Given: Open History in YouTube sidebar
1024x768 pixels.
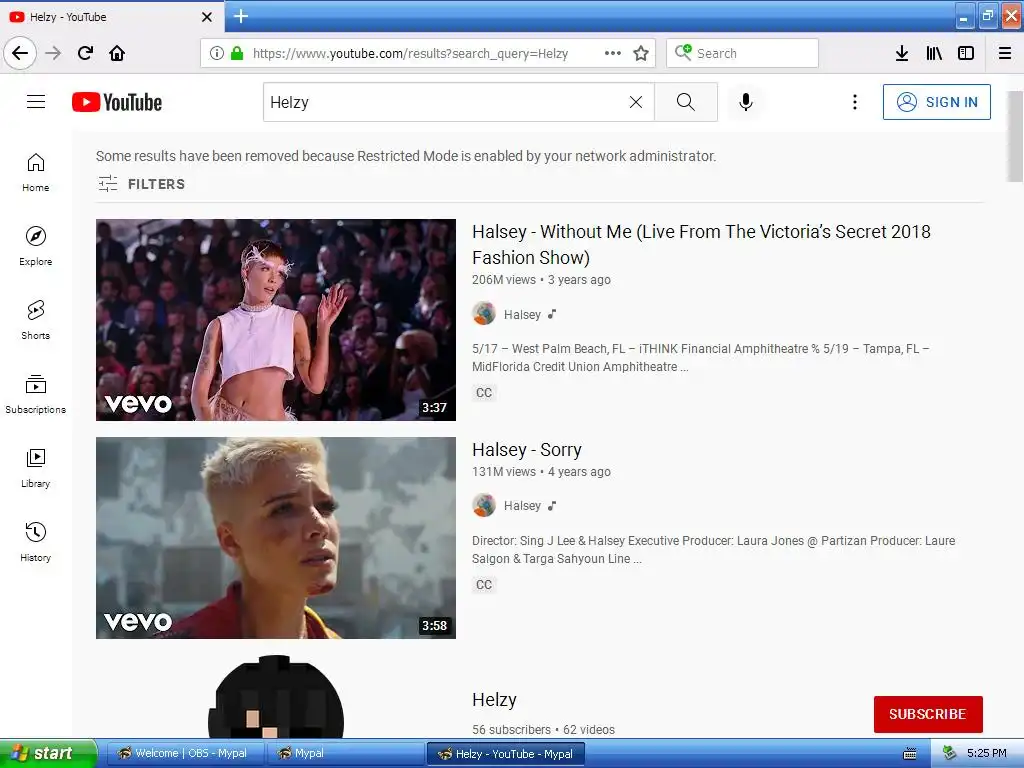Looking at the screenshot, I should click(36, 542).
